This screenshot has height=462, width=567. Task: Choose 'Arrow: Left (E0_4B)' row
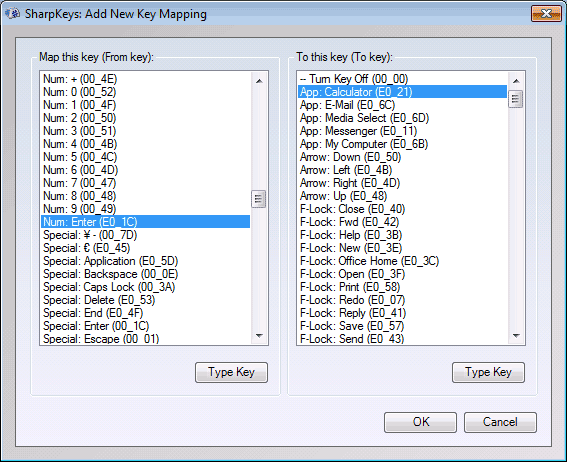(x=402, y=170)
